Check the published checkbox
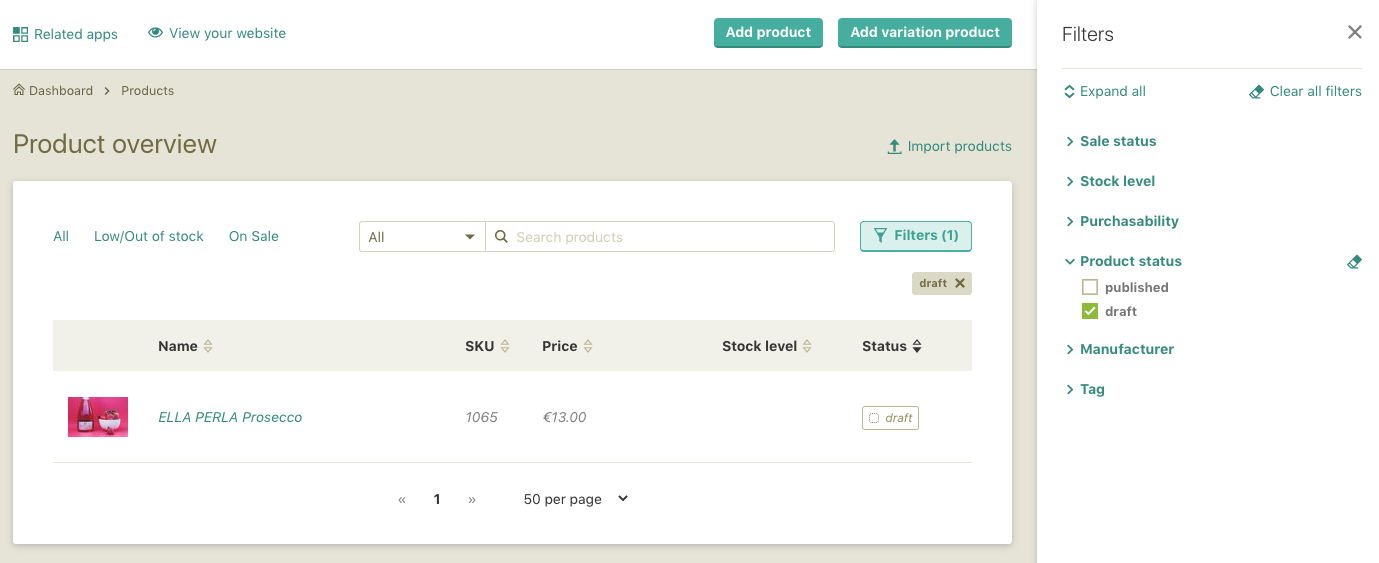 tap(1090, 287)
